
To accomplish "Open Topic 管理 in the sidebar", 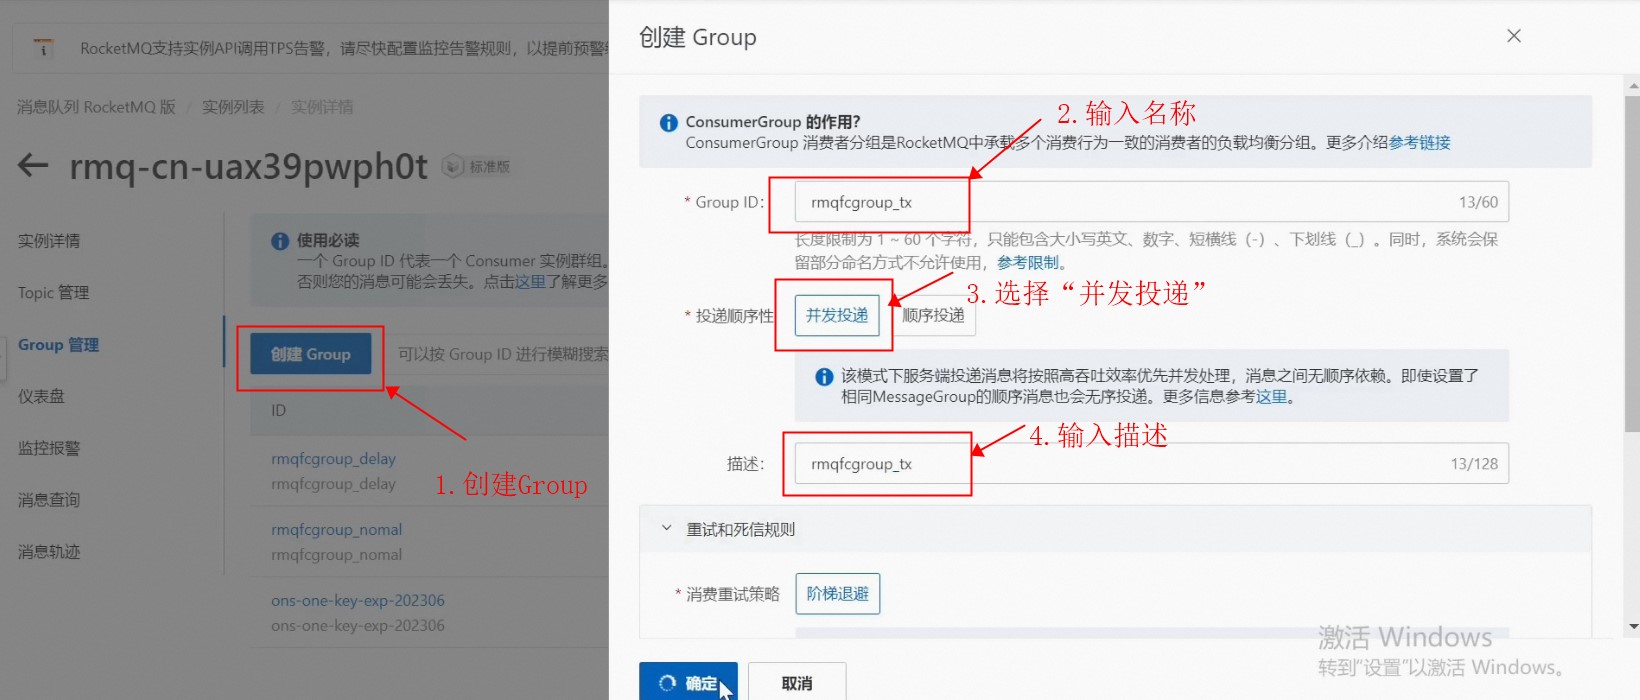I will 53,293.
